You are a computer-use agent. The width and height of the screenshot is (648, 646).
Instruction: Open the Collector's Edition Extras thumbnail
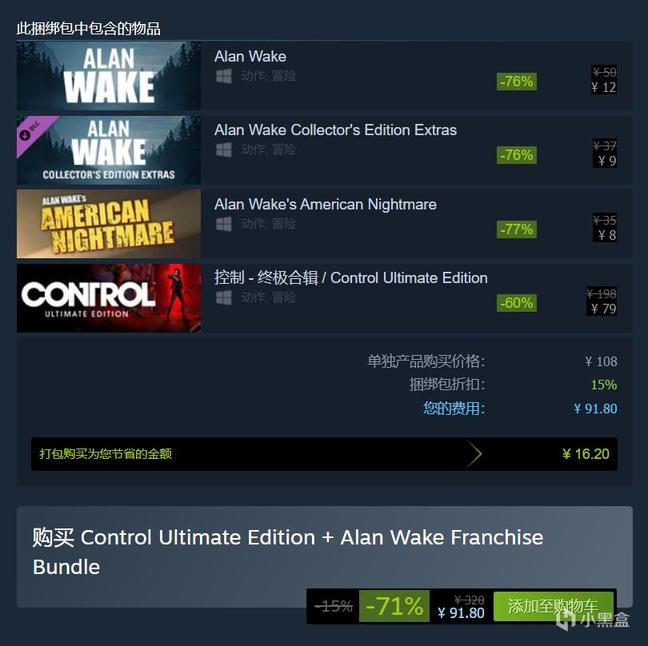[109, 150]
